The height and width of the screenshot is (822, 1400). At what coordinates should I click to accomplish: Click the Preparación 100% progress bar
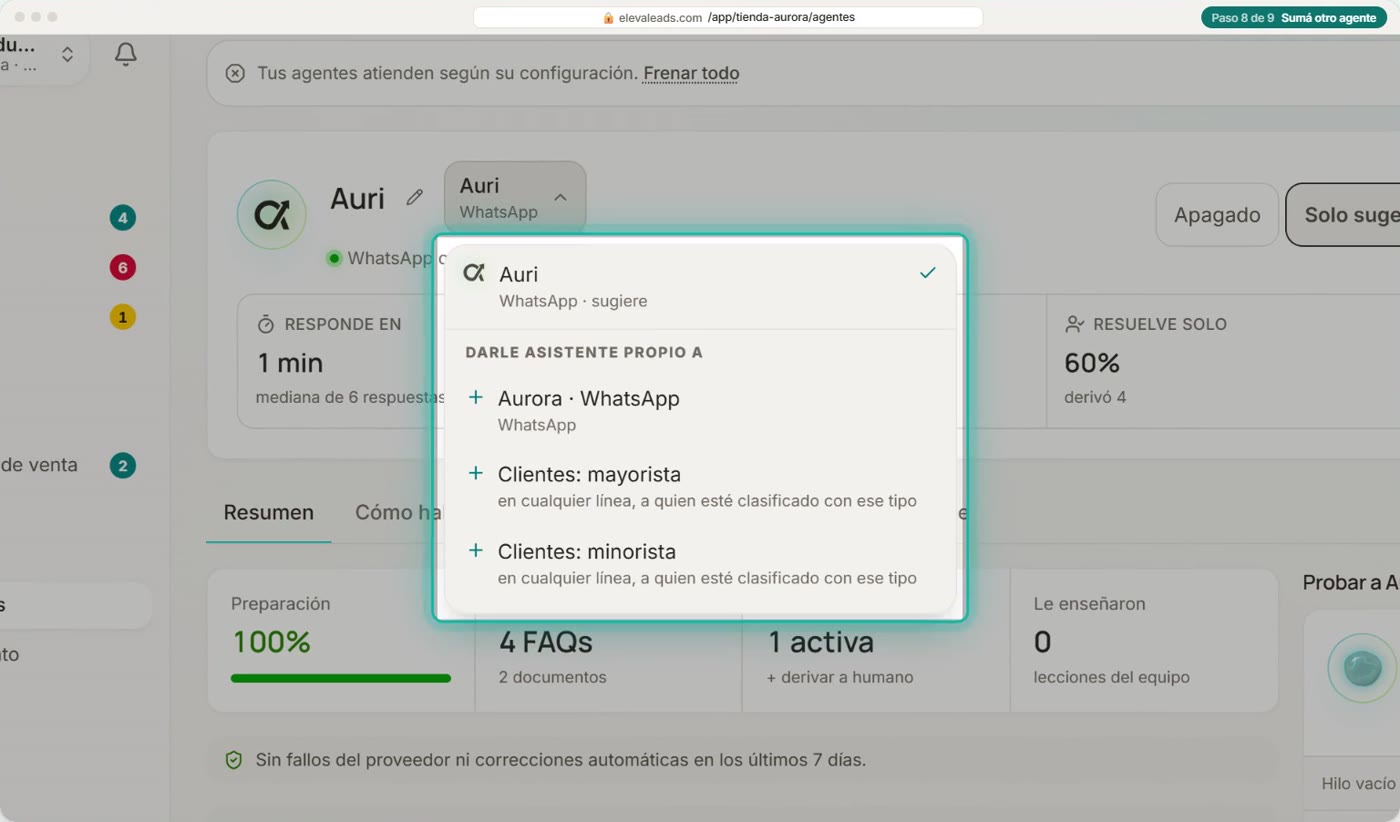pyautogui.click(x=341, y=678)
